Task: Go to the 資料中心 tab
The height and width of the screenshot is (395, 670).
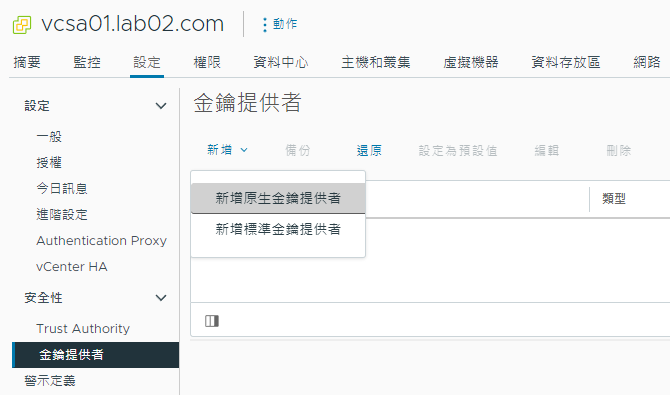Action: point(281,62)
